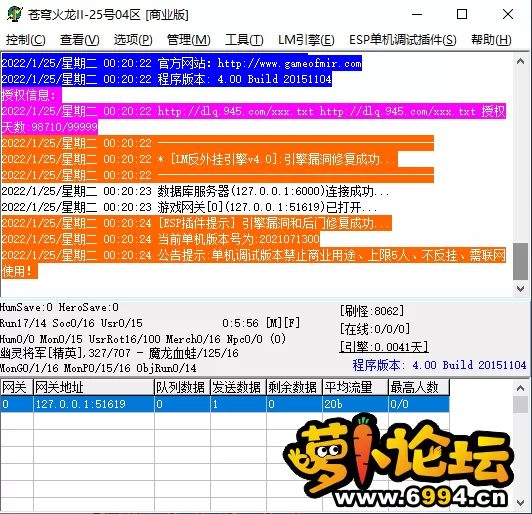The image size is (532, 514).
Task: Click the Run17/14 Soc0/16 status text
Action: (x=71, y=323)
